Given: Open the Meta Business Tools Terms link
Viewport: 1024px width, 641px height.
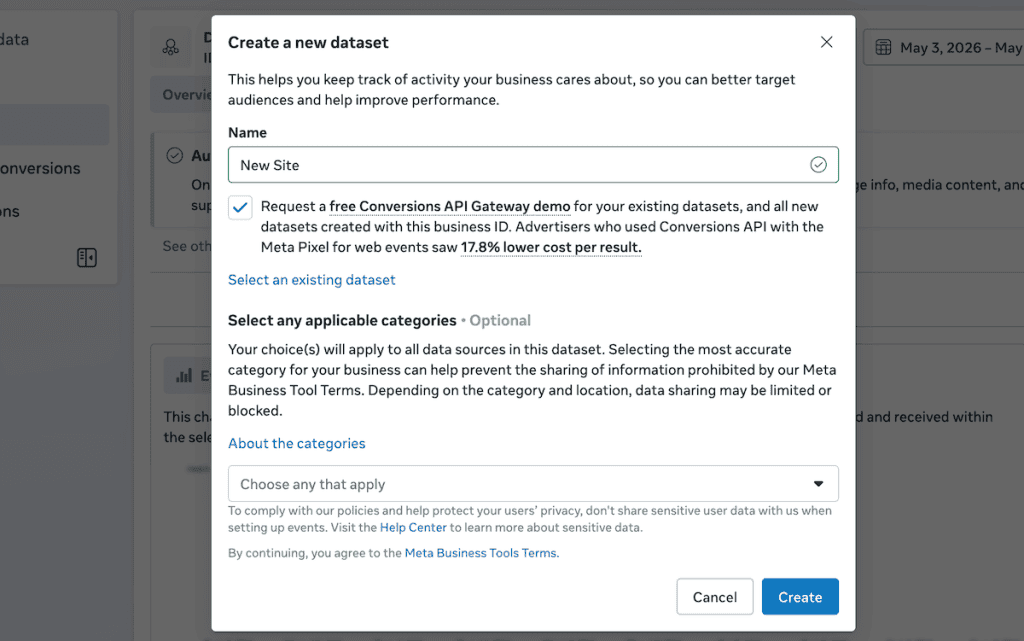Looking at the screenshot, I should click(x=481, y=553).
